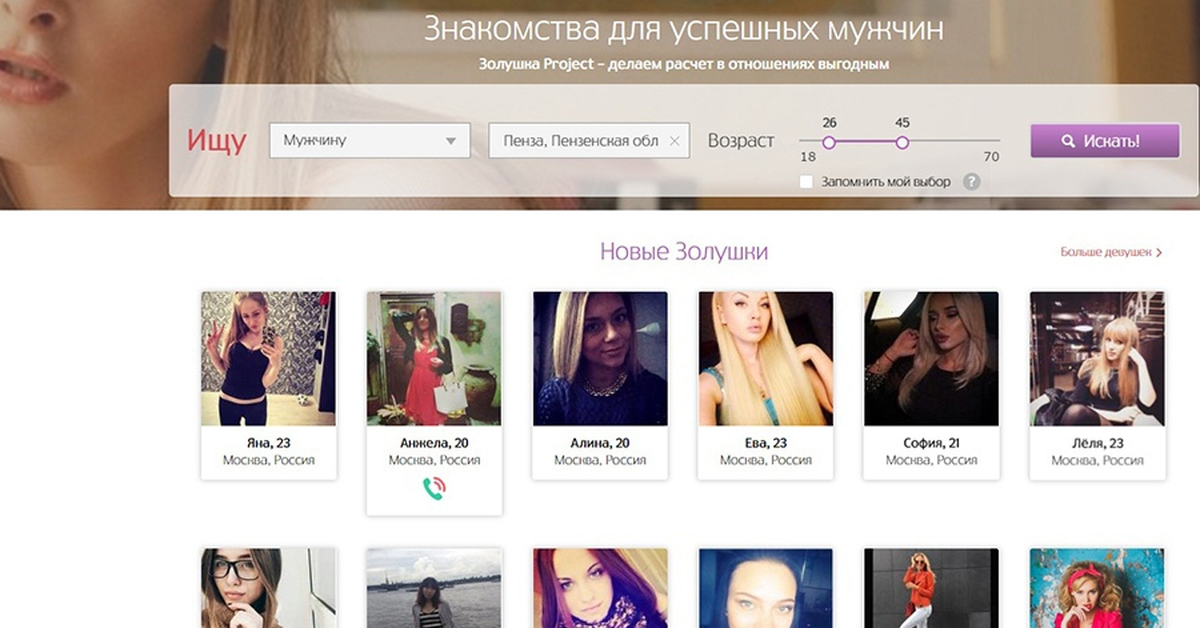
Task: Click the Новые Золушки heading
Action: pyautogui.click(x=684, y=252)
